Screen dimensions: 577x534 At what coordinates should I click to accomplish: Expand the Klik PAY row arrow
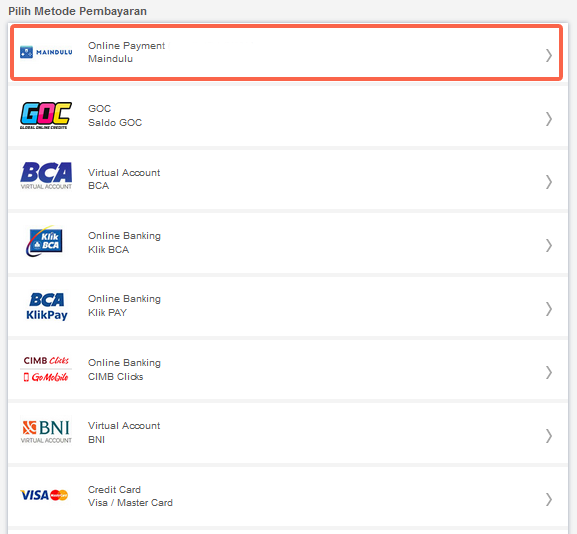(x=549, y=309)
